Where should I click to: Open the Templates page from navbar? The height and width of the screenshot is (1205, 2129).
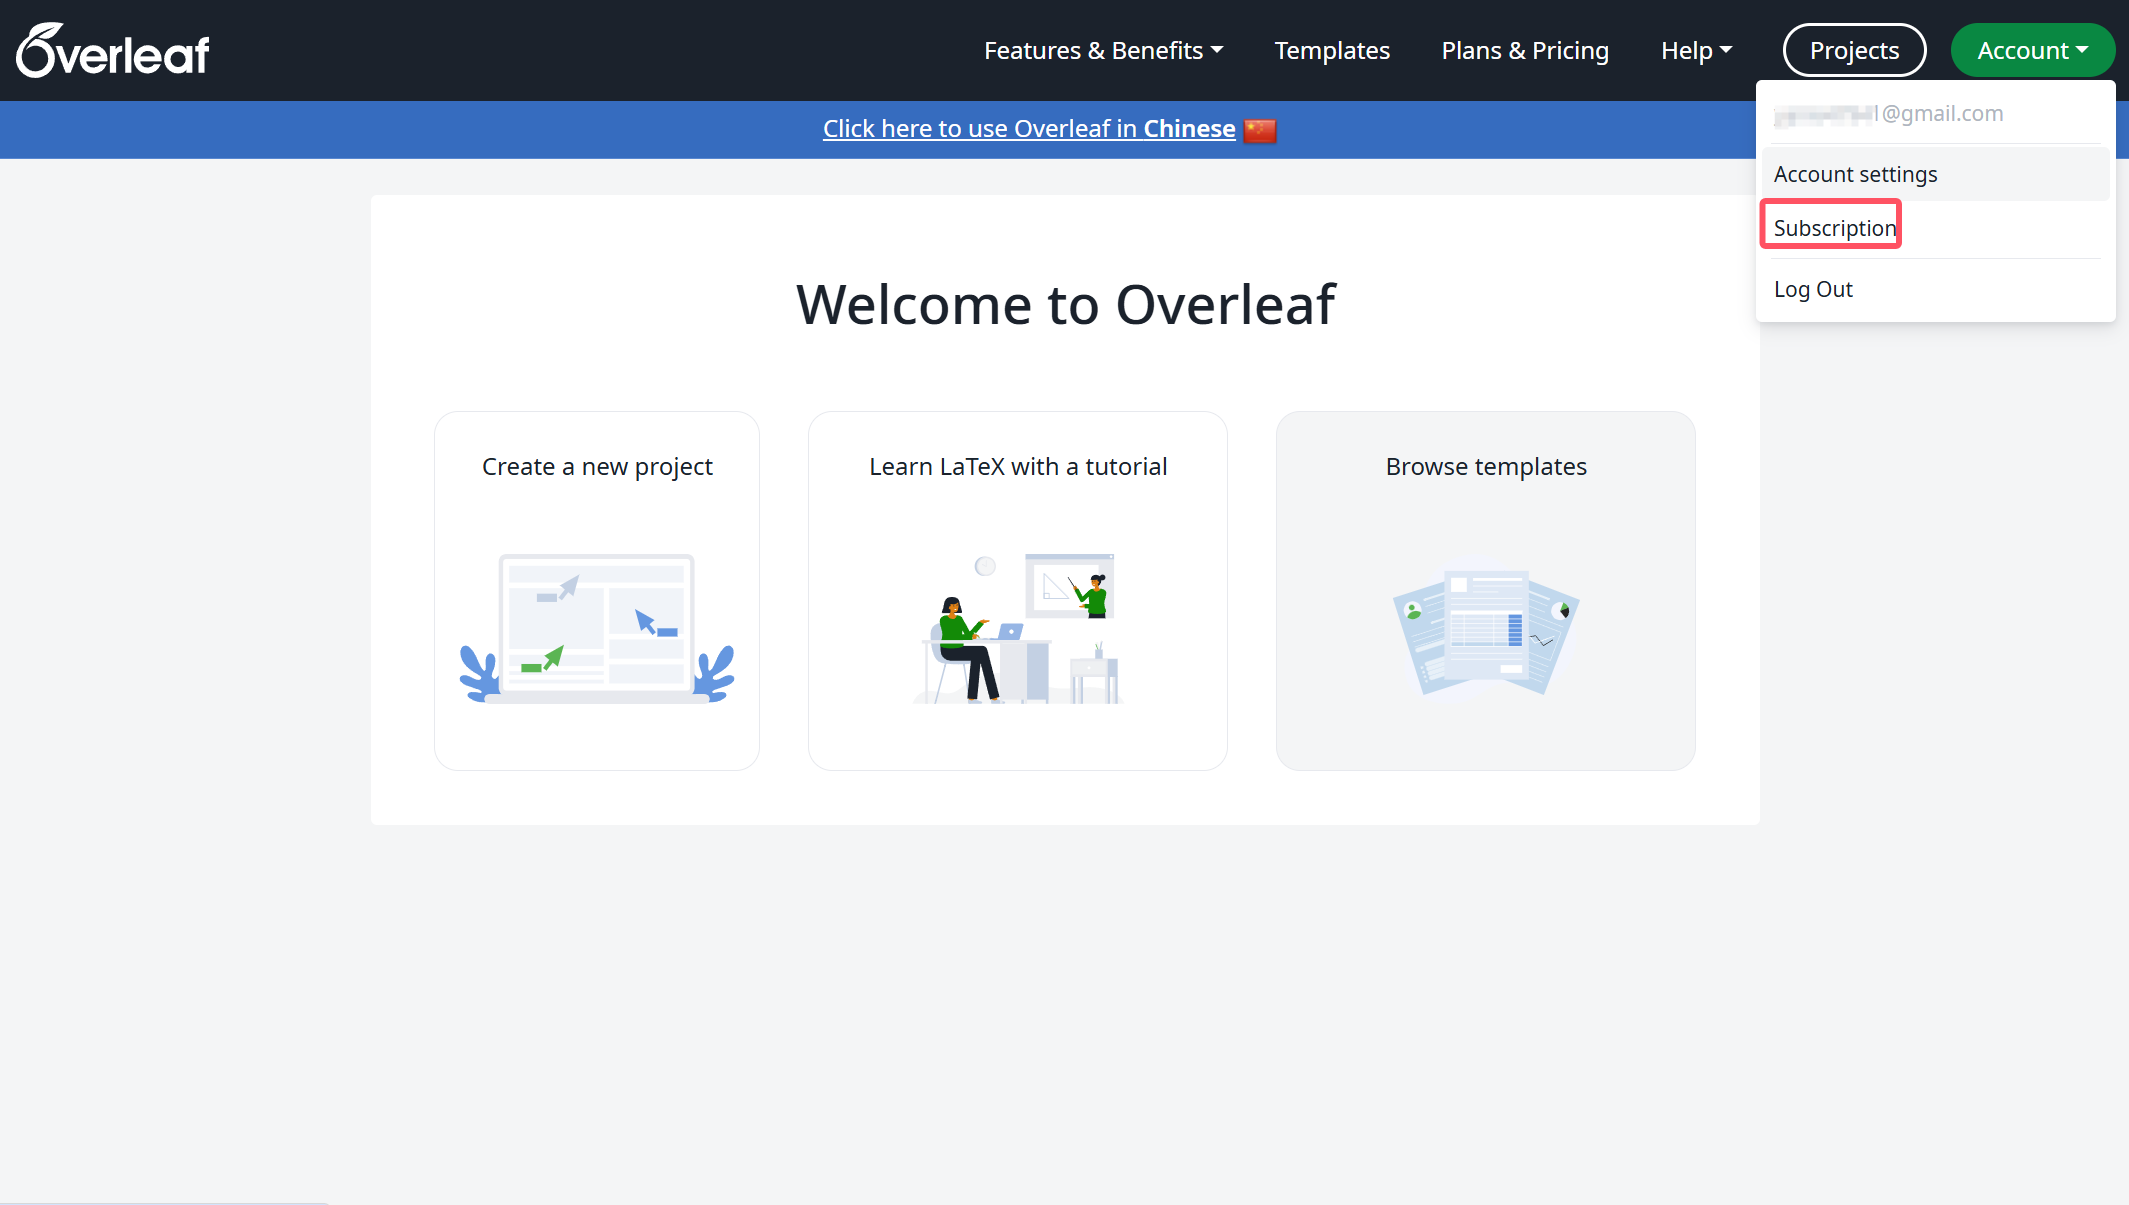point(1332,51)
